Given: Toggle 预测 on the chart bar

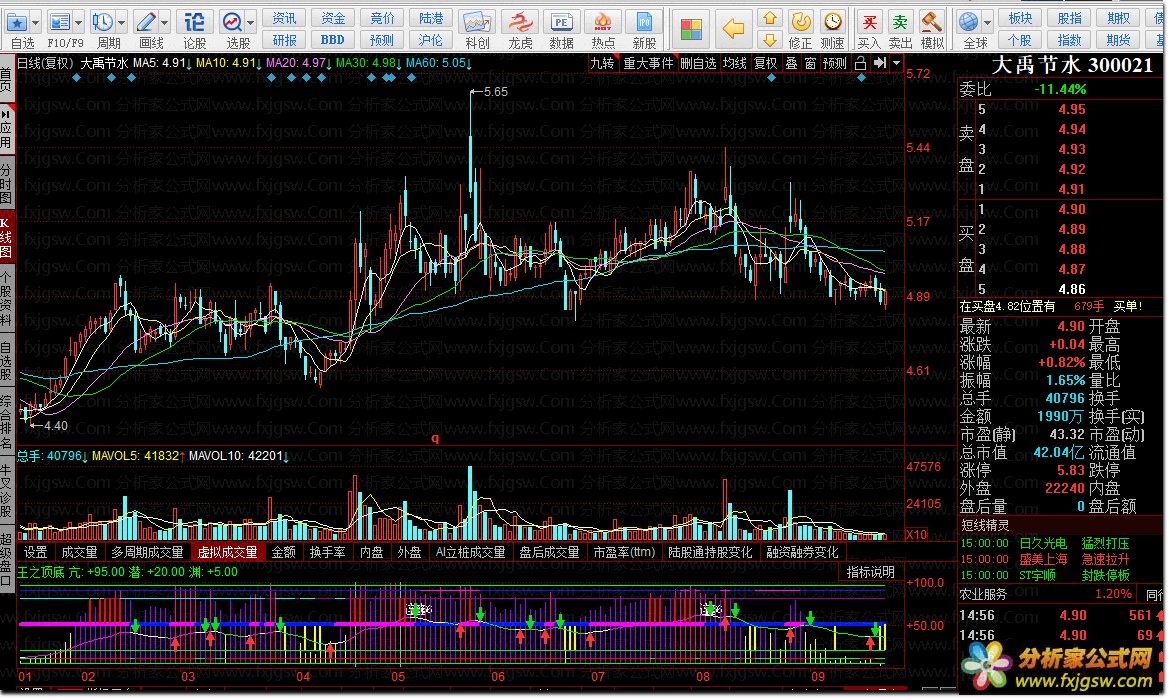Looking at the screenshot, I should click(835, 63).
